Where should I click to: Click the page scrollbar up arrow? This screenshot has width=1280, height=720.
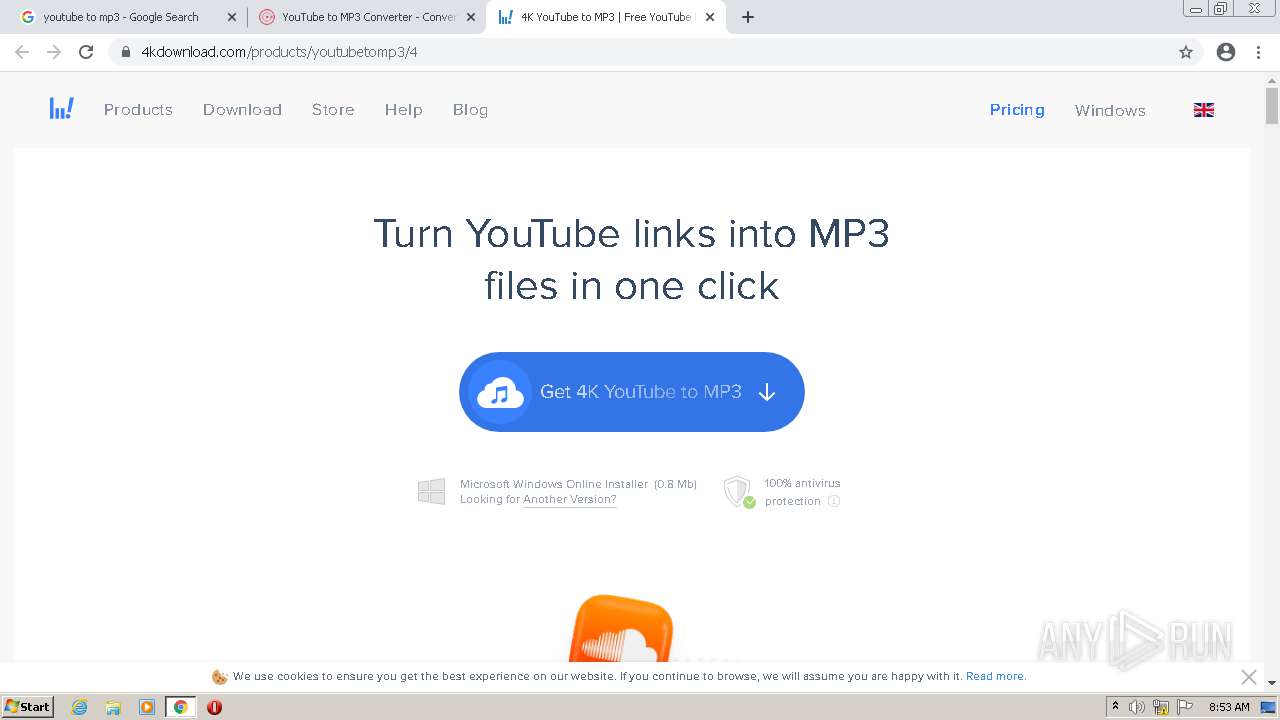pos(1272,79)
